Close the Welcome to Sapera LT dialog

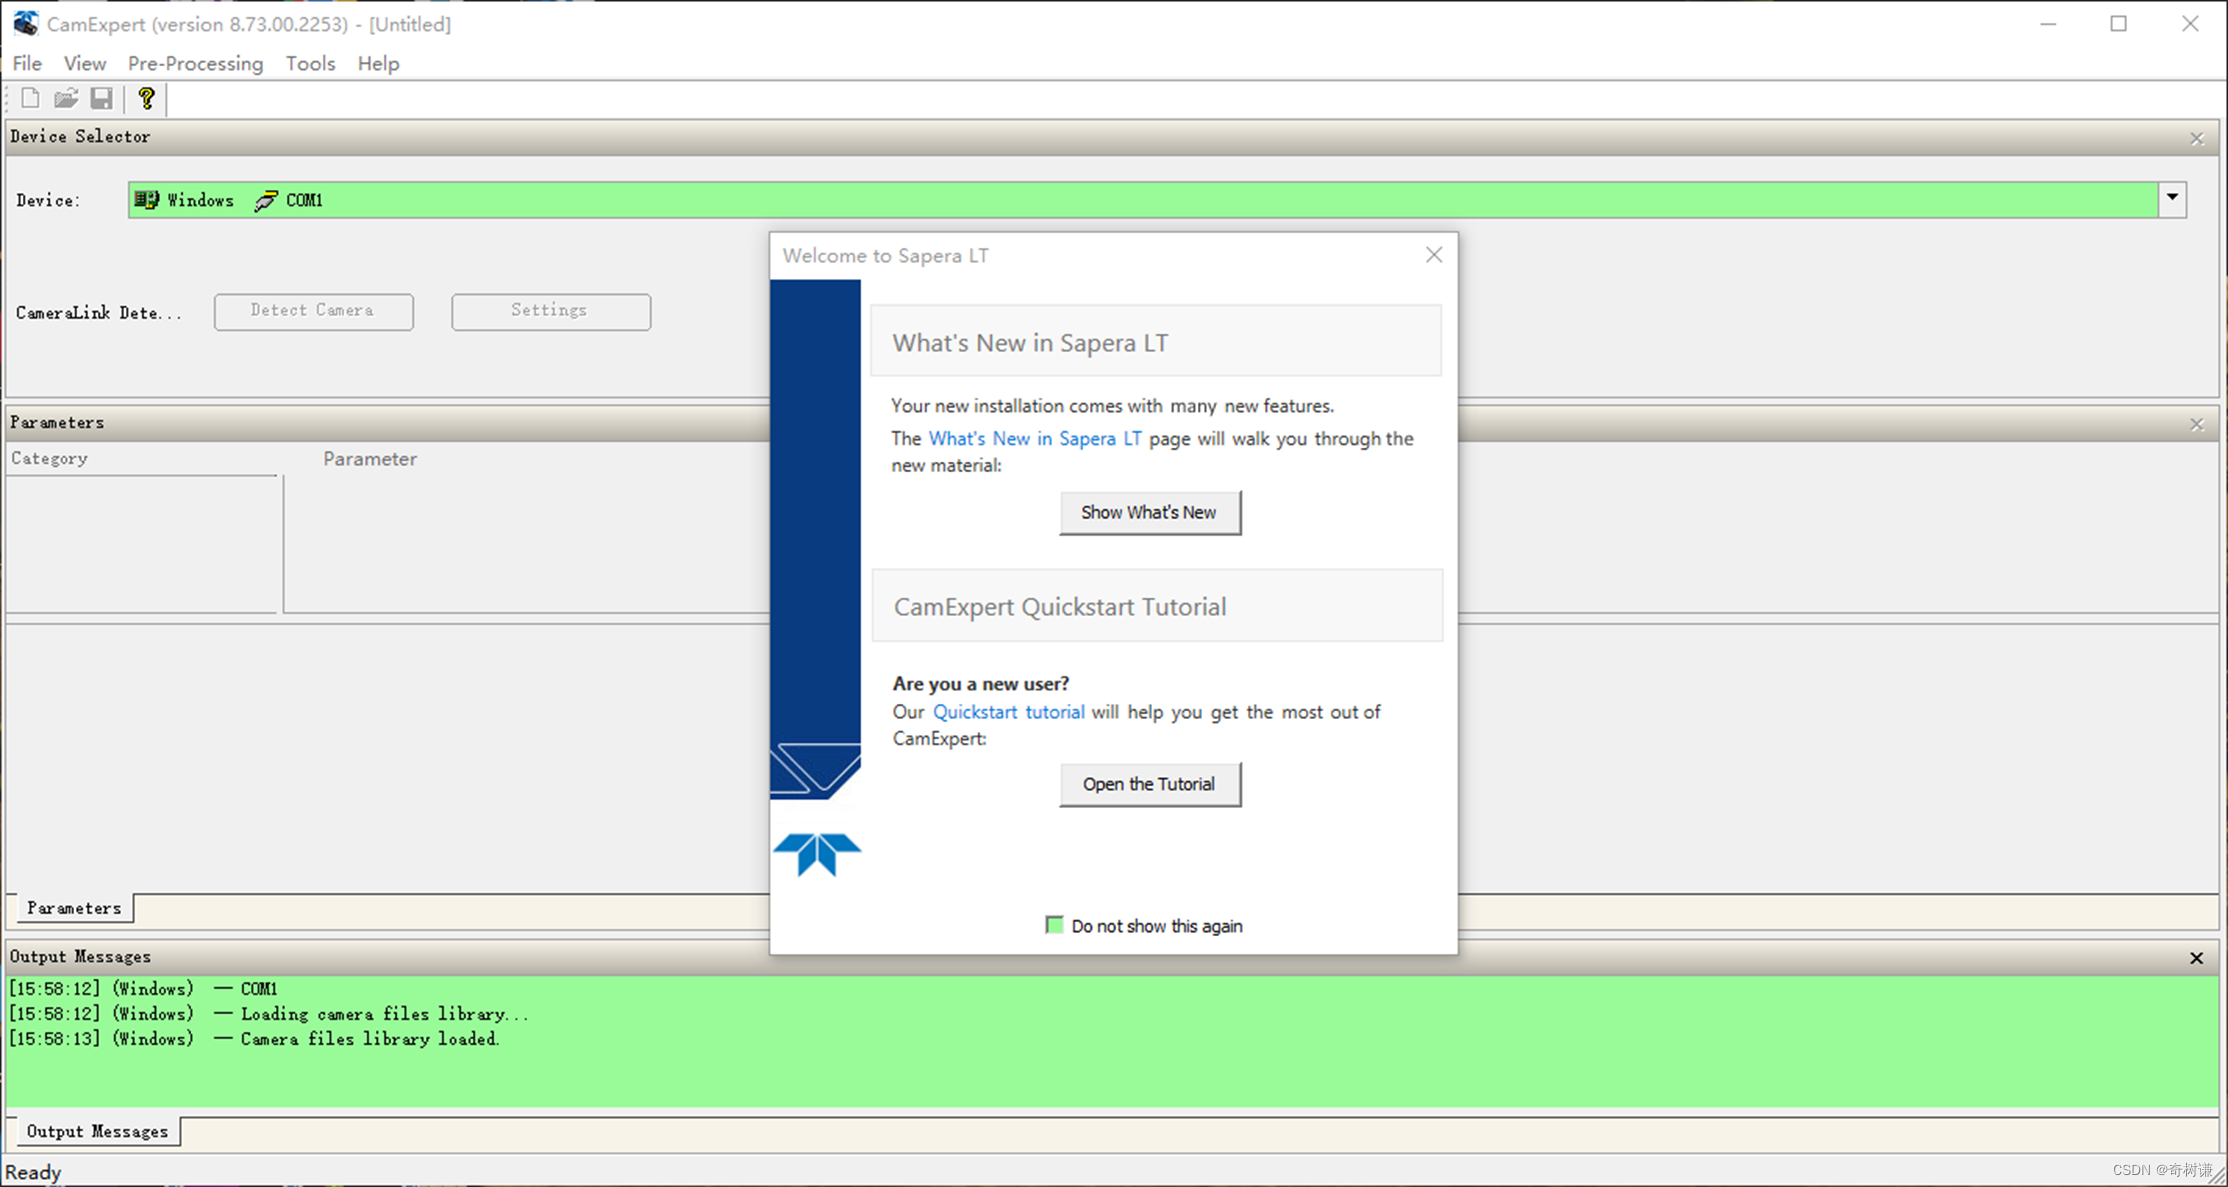tap(1433, 255)
